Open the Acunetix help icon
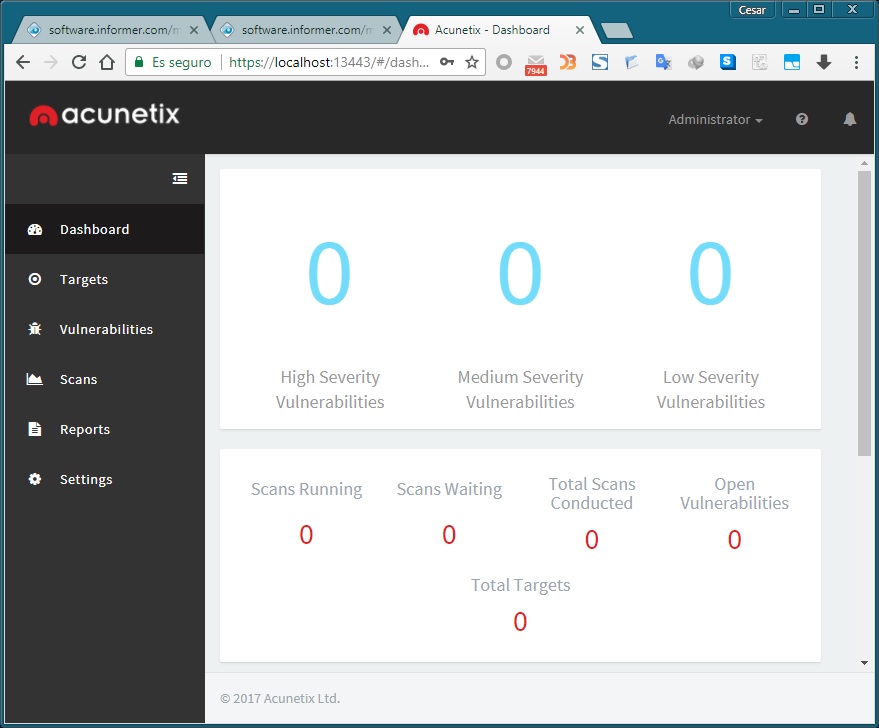The height and width of the screenshot is (728, 879). (x=801, y=119)
